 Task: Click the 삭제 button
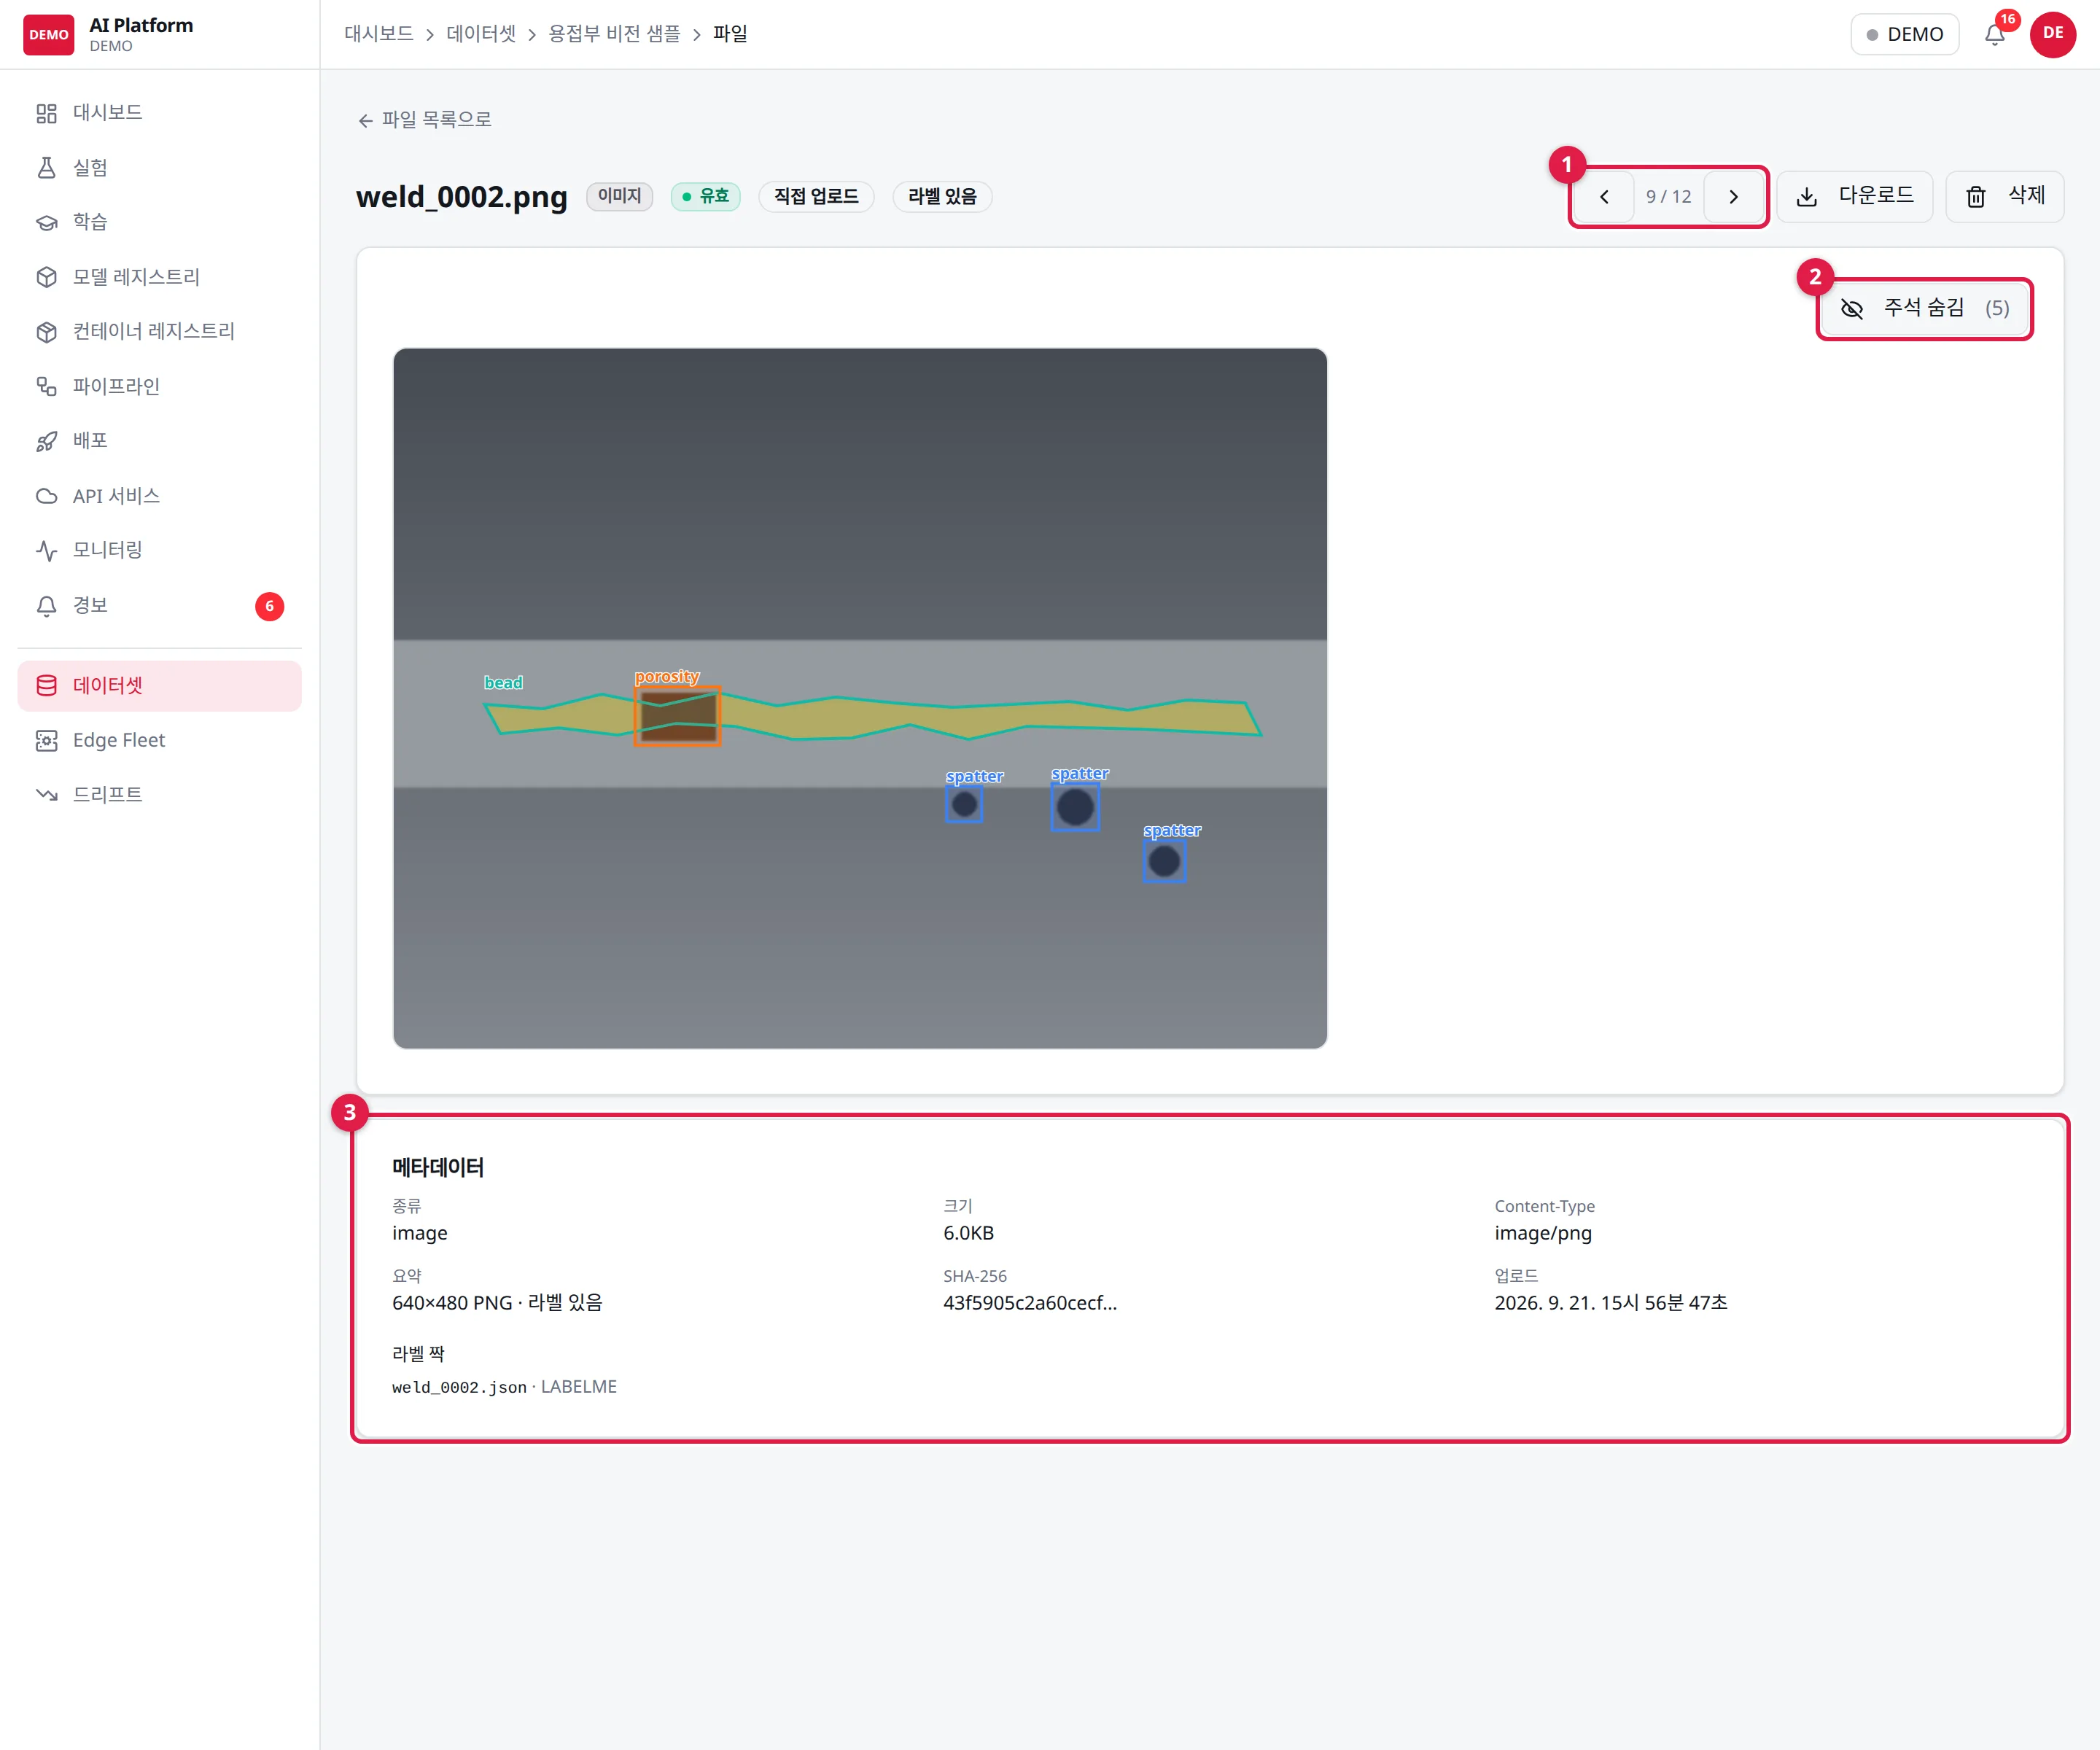tap(2005, 197)
